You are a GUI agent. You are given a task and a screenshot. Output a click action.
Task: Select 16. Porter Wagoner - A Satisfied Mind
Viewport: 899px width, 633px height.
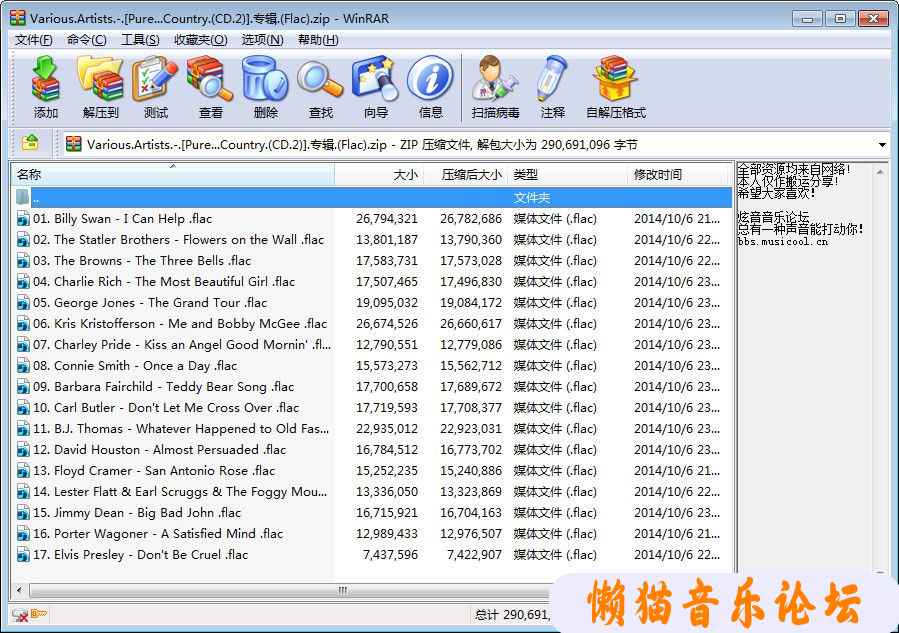[x=158, y=534]
